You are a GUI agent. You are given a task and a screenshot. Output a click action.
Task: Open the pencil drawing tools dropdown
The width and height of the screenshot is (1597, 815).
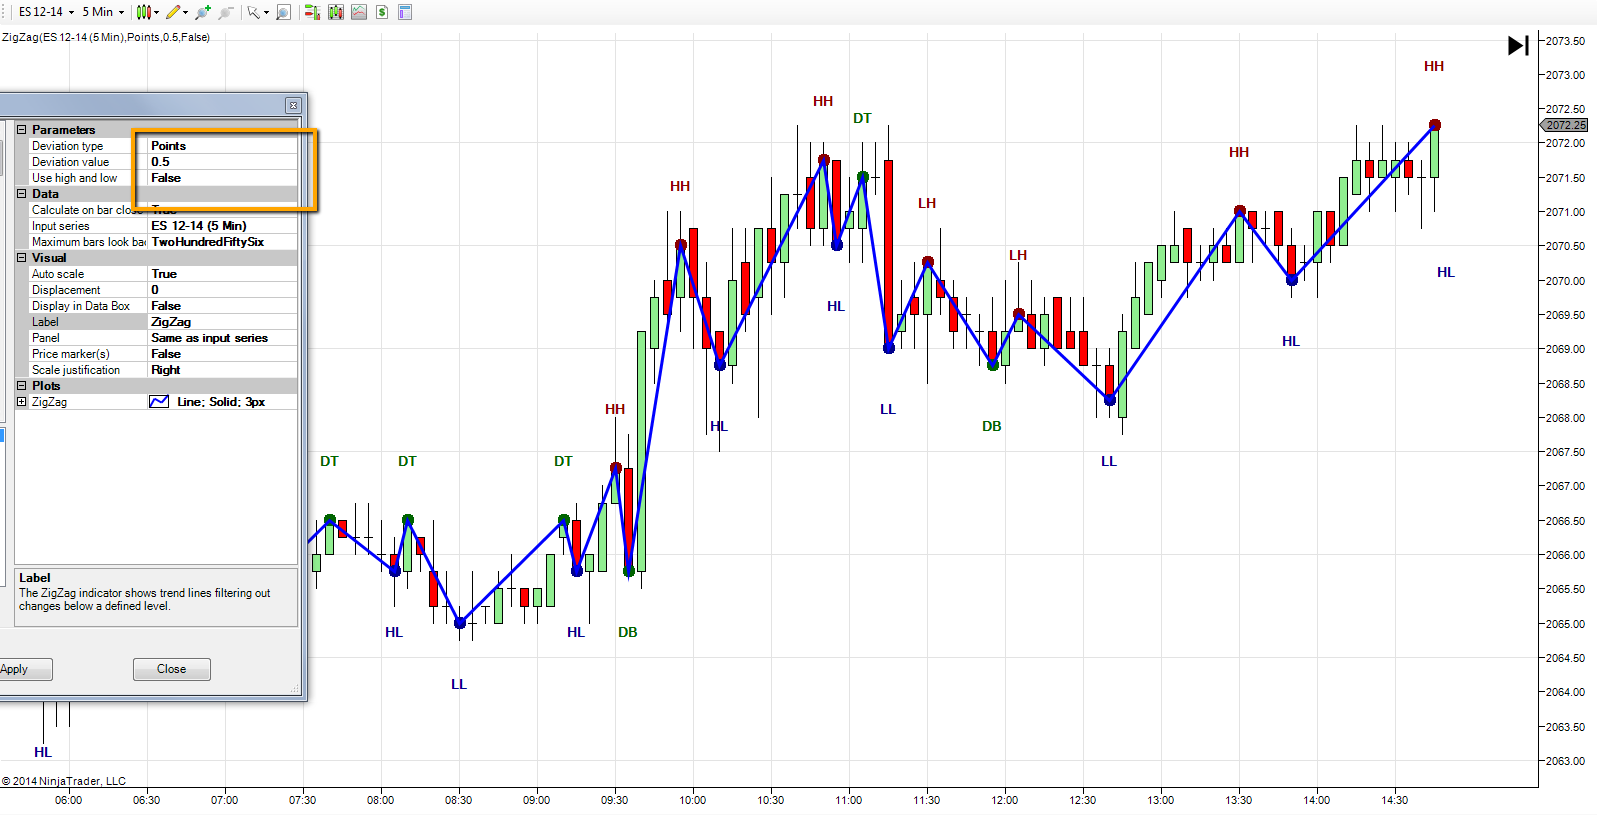coord(177,12)
